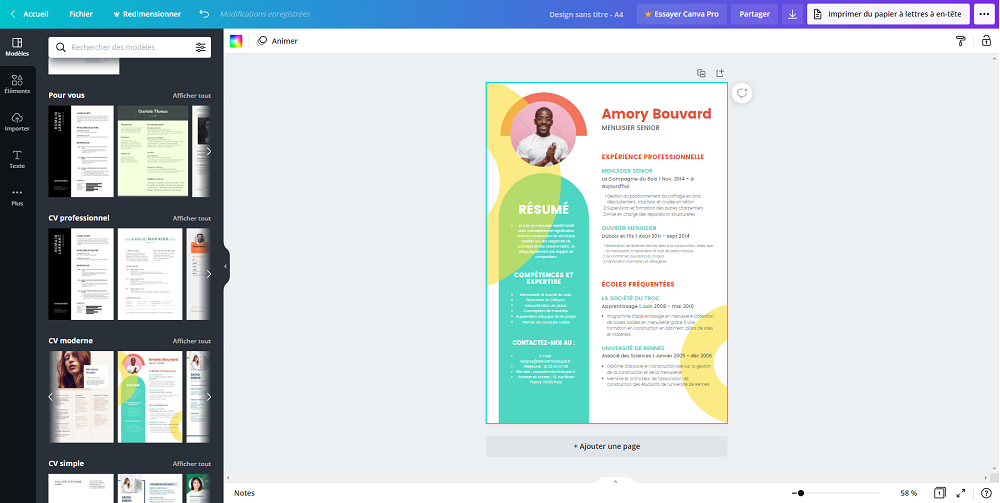Collapse the side panel with arrow tab
The height and width of the screenshot is (503, 1000).
pos(226,266)
